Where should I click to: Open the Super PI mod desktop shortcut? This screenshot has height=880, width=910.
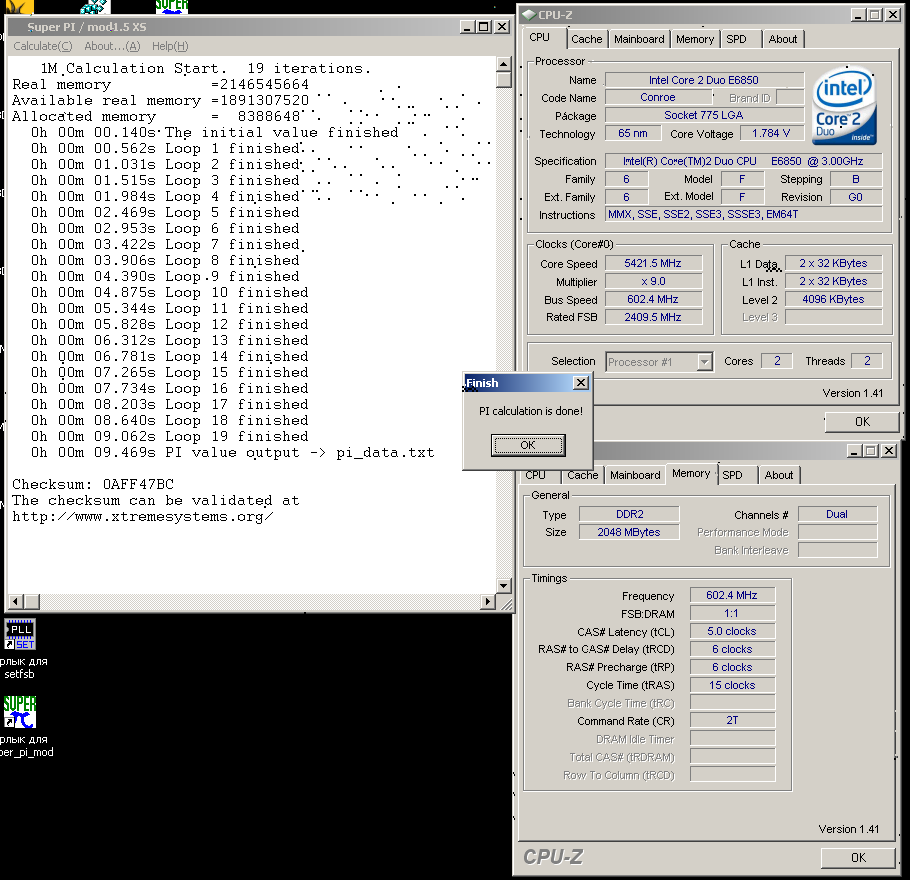tap(20, 712)
